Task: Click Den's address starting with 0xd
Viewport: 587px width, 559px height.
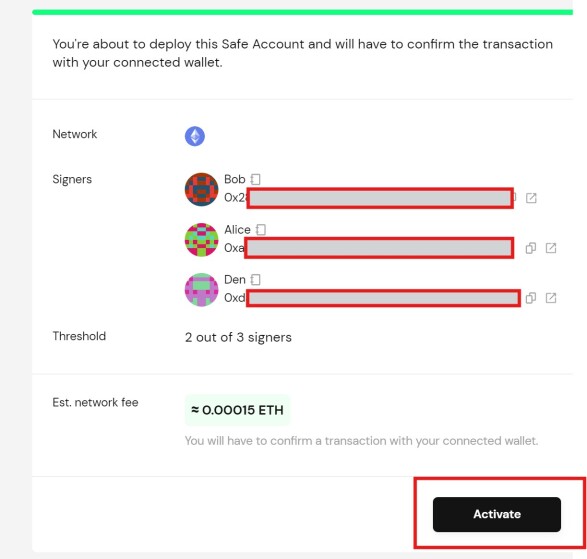Action: [372, 298]
